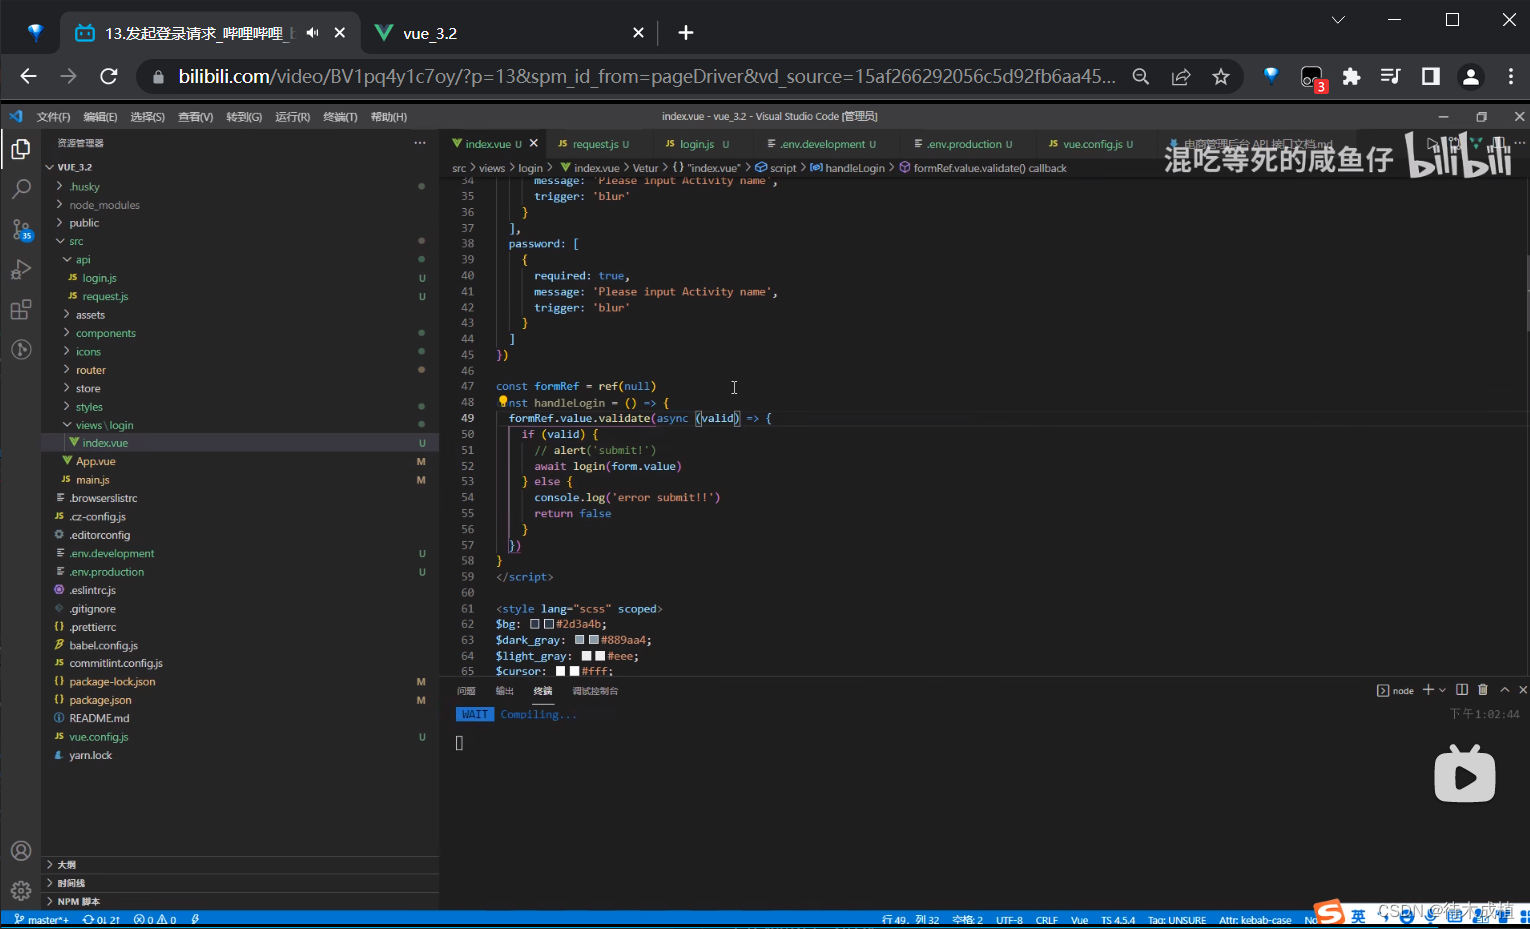Reload the browser page
The height and width of the screenshot is (929, 1530).
click(x=109, y=76)
